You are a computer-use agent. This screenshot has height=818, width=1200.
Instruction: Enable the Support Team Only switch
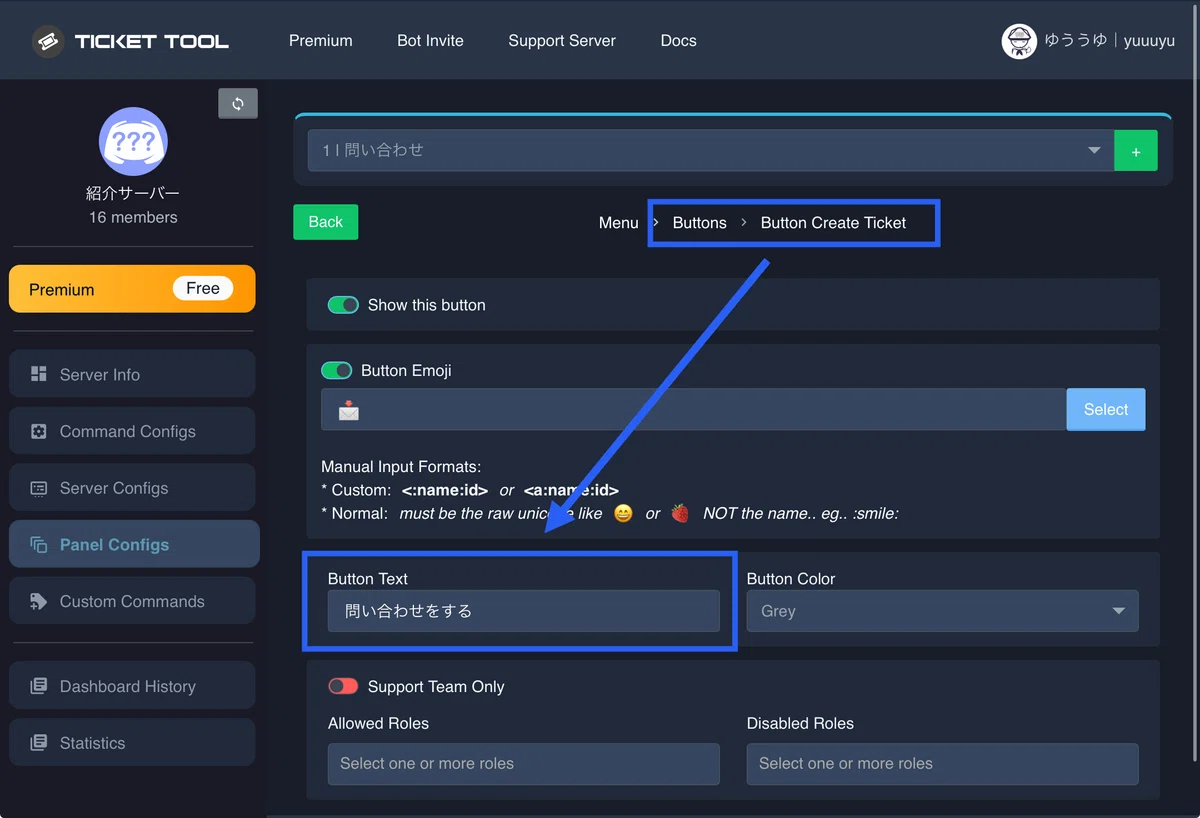[343, 686]
